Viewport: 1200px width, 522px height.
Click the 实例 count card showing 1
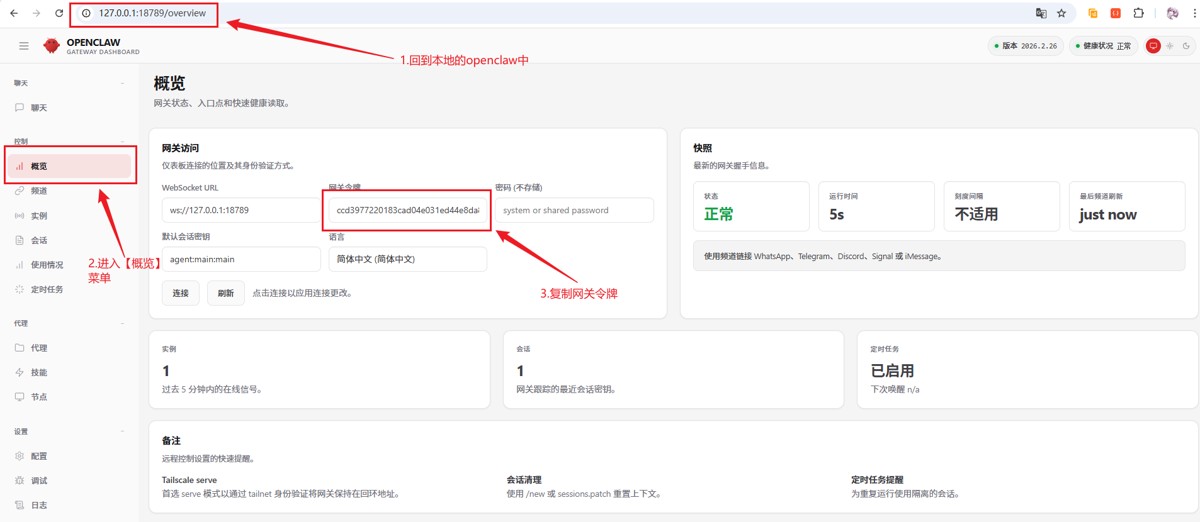[319, 370]
